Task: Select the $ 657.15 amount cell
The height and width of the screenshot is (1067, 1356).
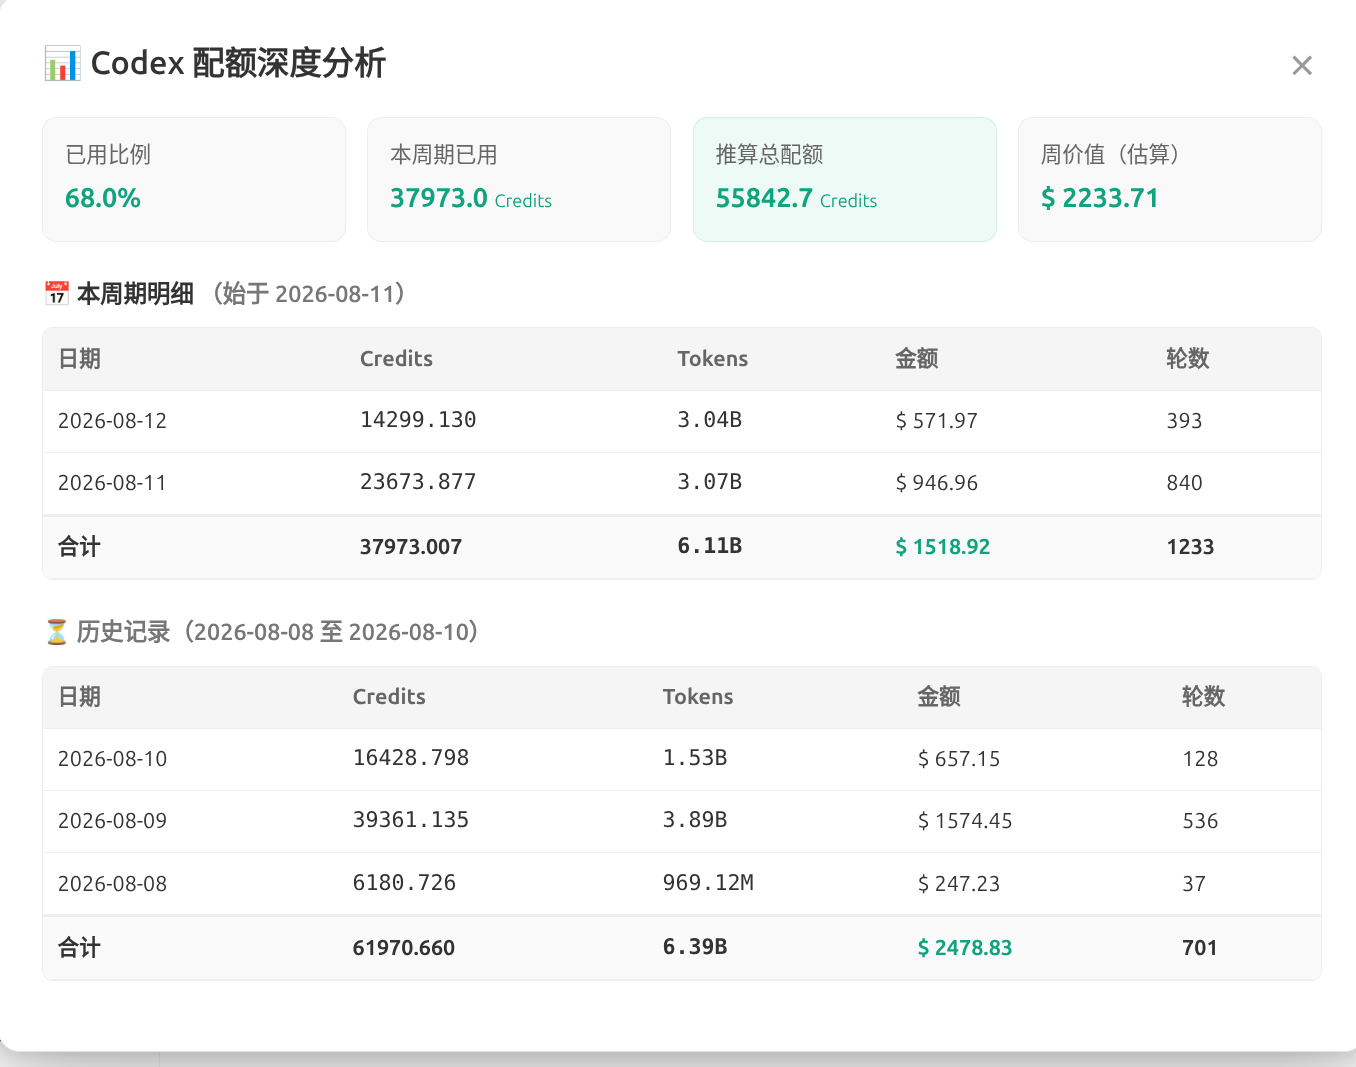Action: [x=959, y=759]
